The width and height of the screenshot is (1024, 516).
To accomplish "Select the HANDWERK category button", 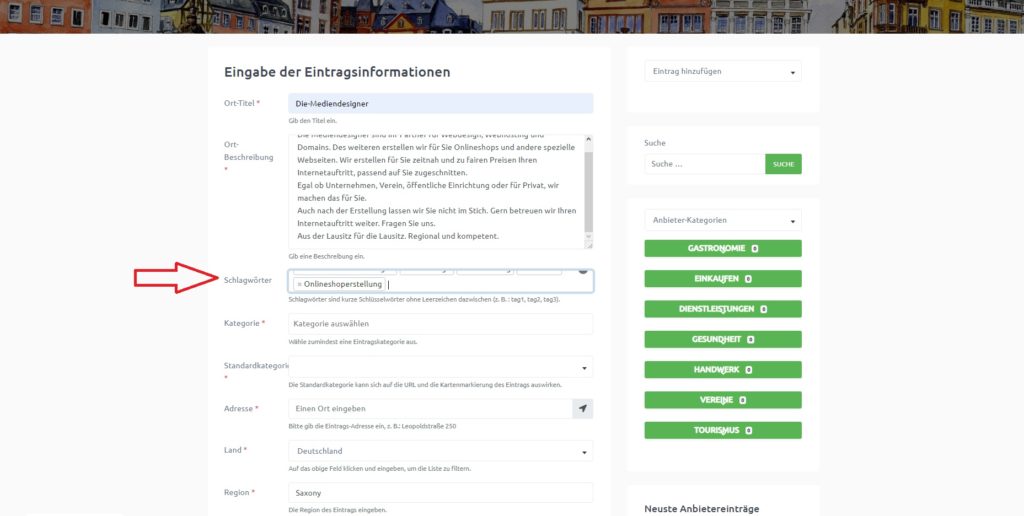I will pyautogui.click(x=722, y=370).
